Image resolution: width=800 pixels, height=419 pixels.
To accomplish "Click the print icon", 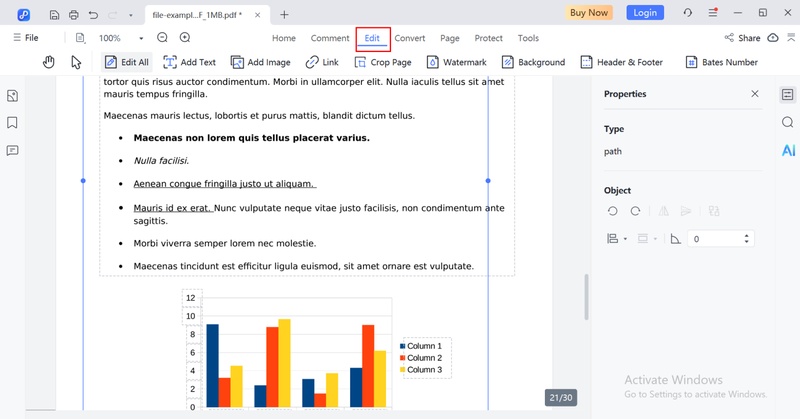I will [74, 15].
